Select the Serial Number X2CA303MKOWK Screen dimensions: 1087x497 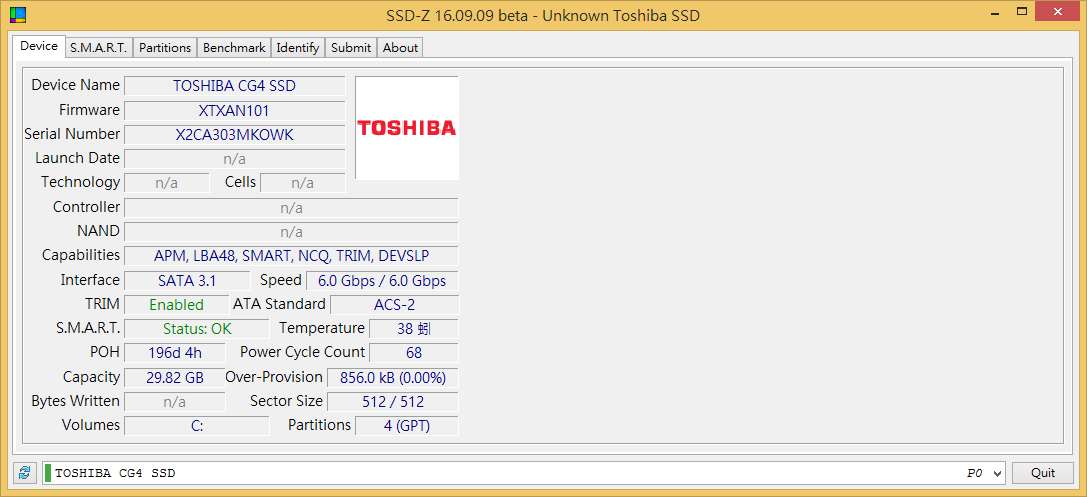(234, 135)
